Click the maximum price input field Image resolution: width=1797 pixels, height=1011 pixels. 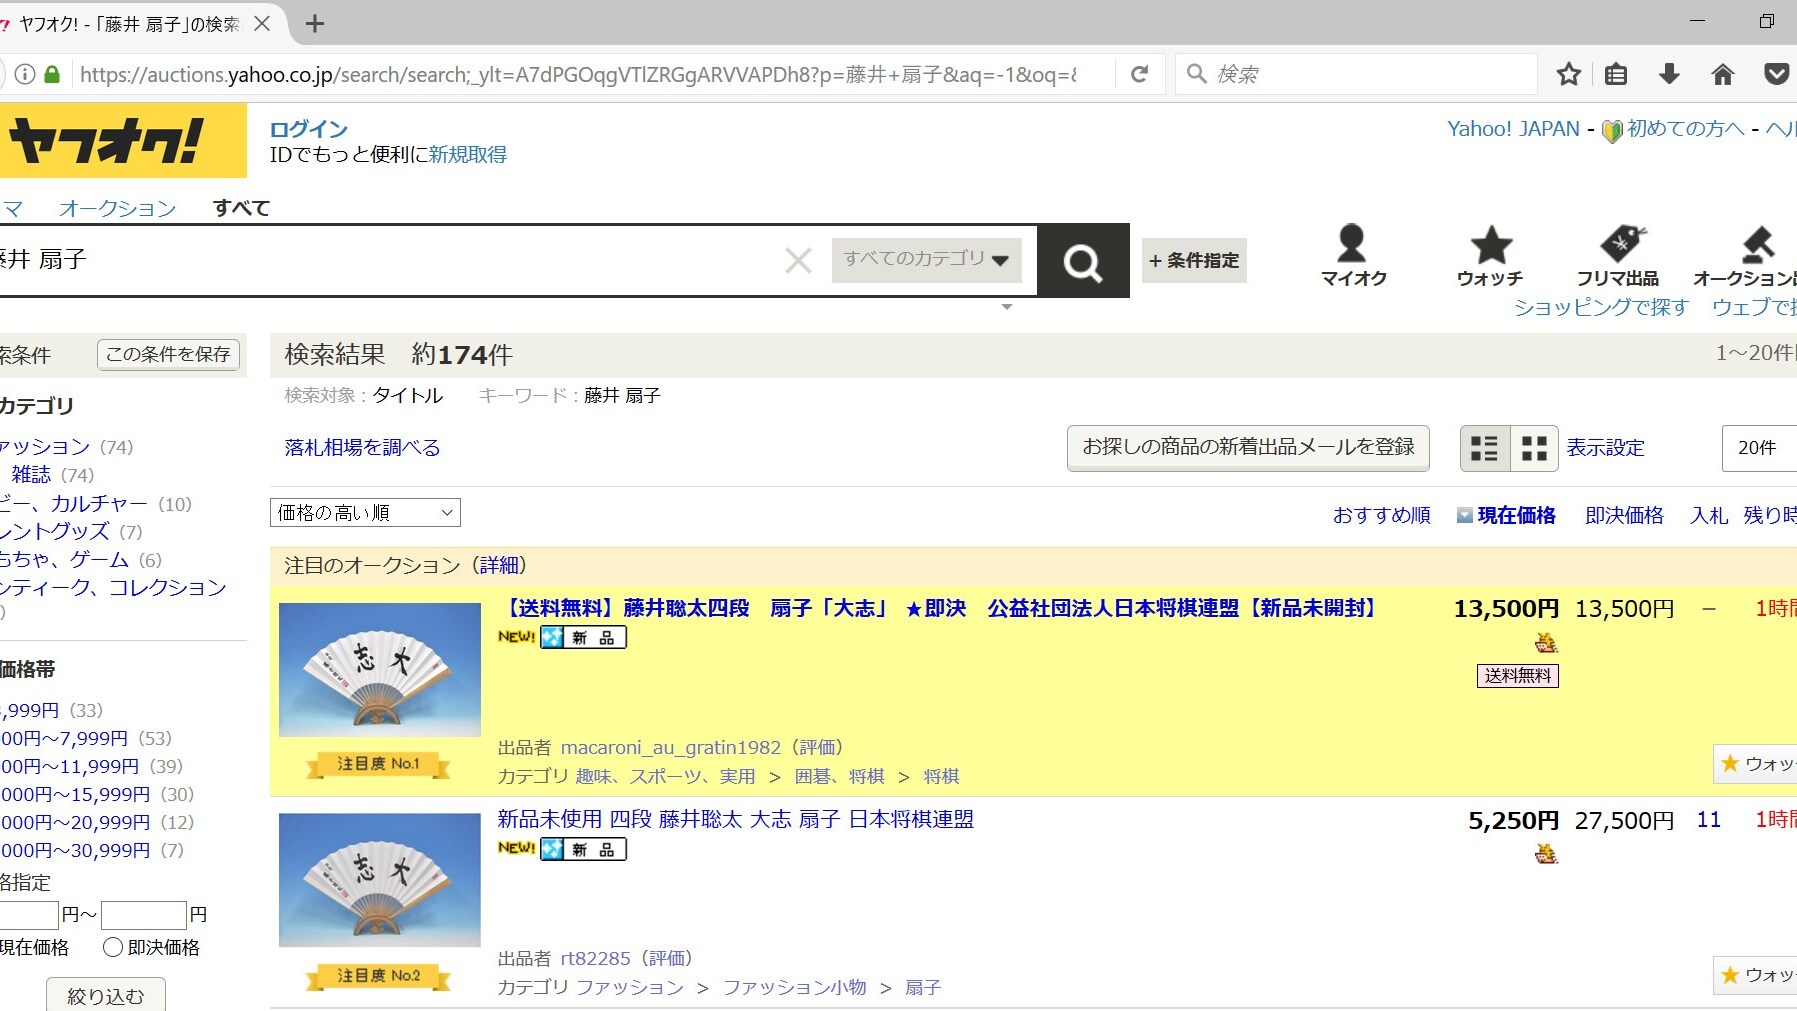[x=144, y=915]
